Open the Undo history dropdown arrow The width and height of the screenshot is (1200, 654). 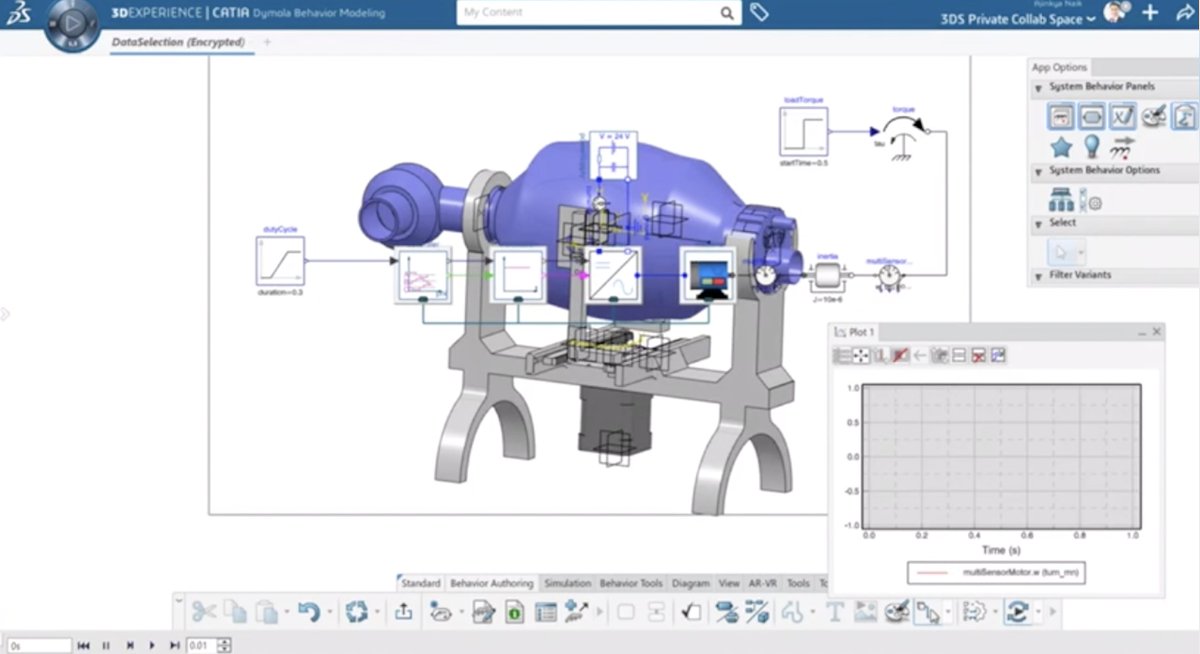(x=329, y=612)
